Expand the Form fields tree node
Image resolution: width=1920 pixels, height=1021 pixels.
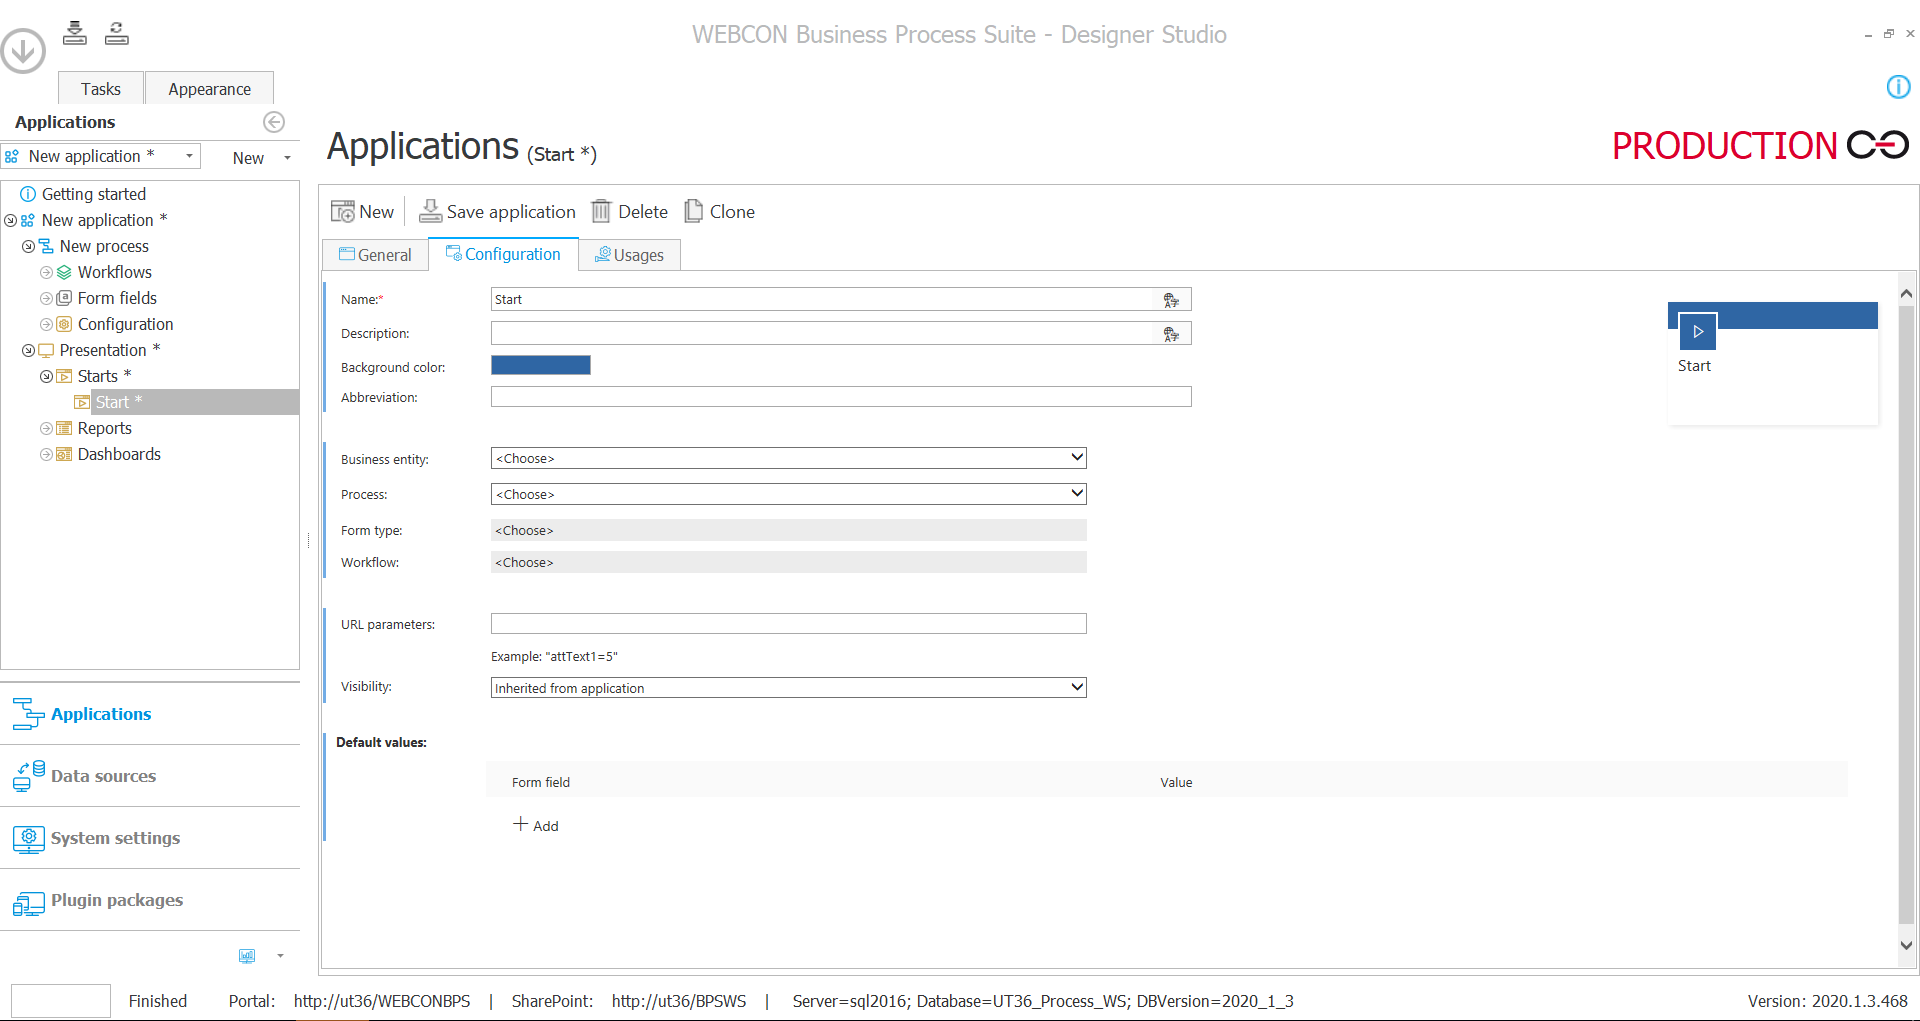point(46,298)
